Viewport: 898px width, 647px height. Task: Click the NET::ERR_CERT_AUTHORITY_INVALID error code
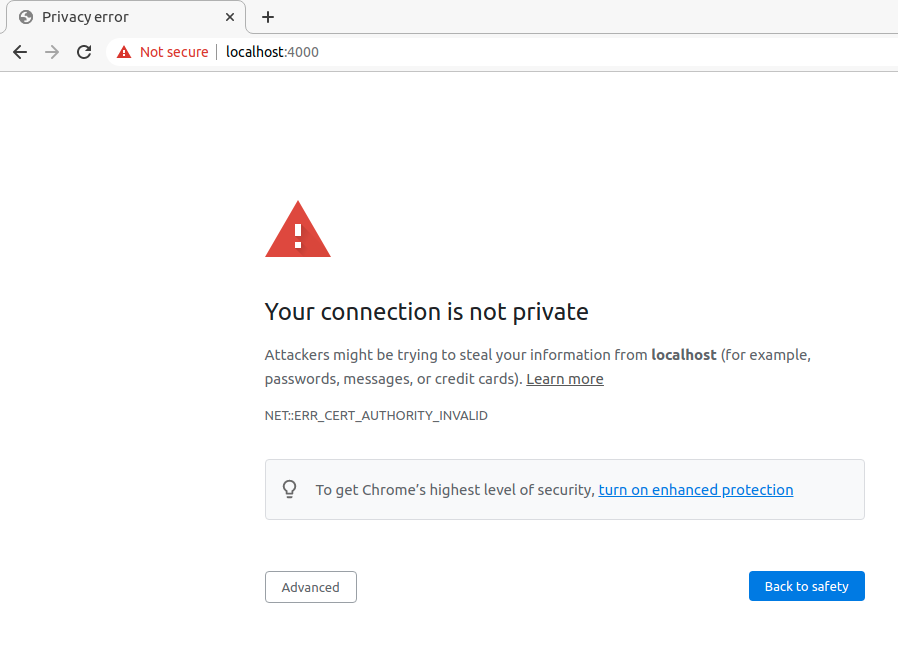tap(376, 416)
